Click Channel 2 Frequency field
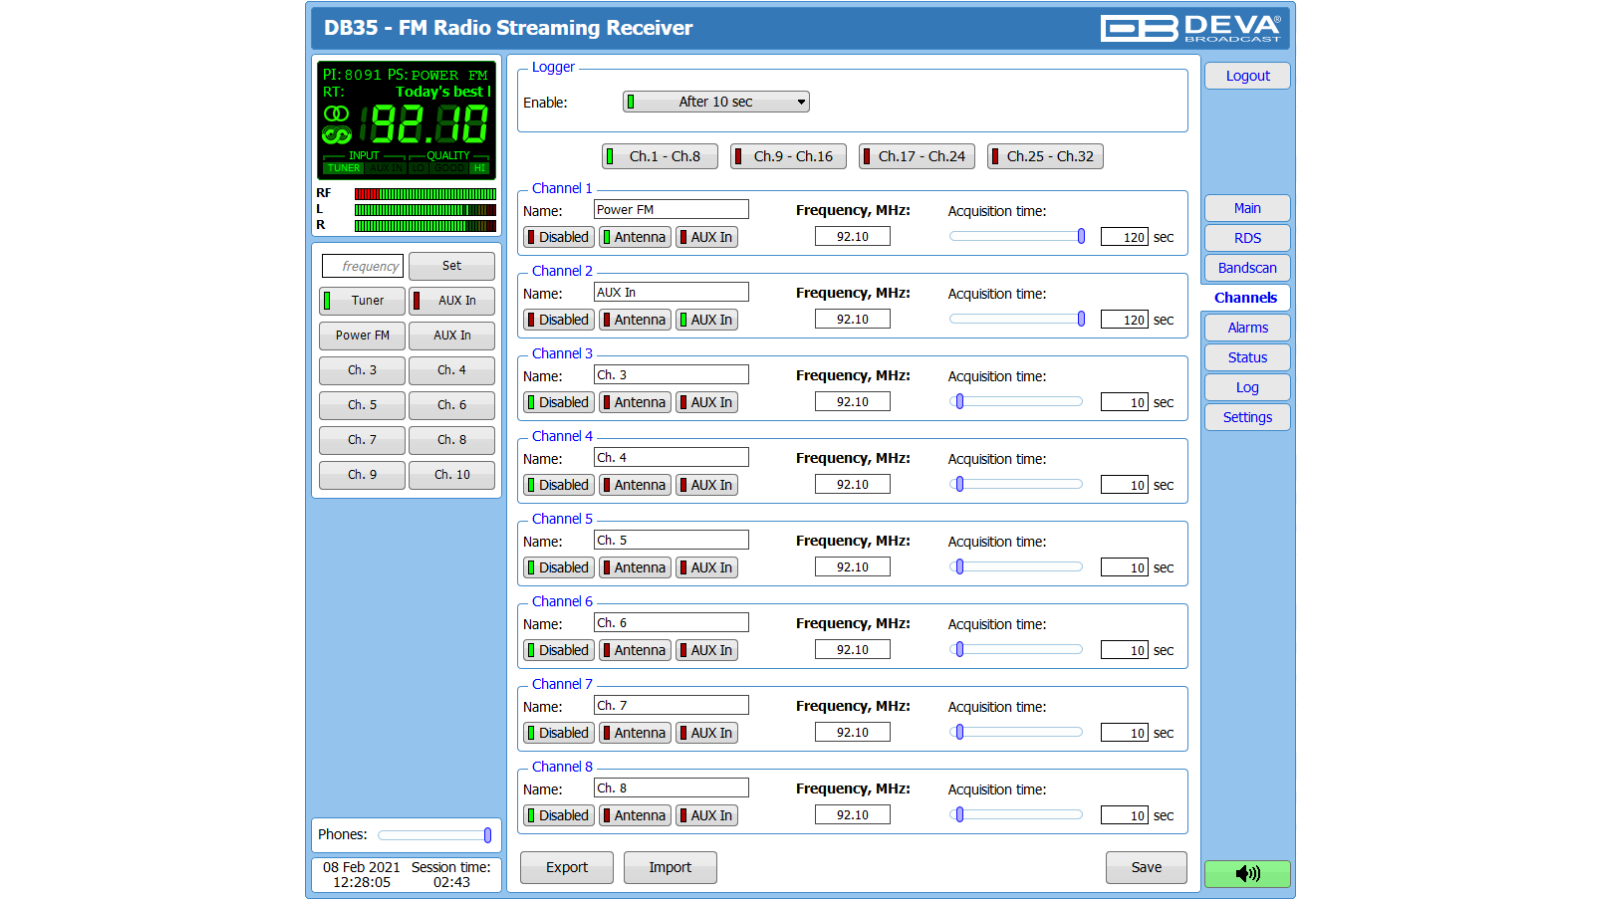The image size is (1600, 900). pyautogui.click(x=852, y=320)
